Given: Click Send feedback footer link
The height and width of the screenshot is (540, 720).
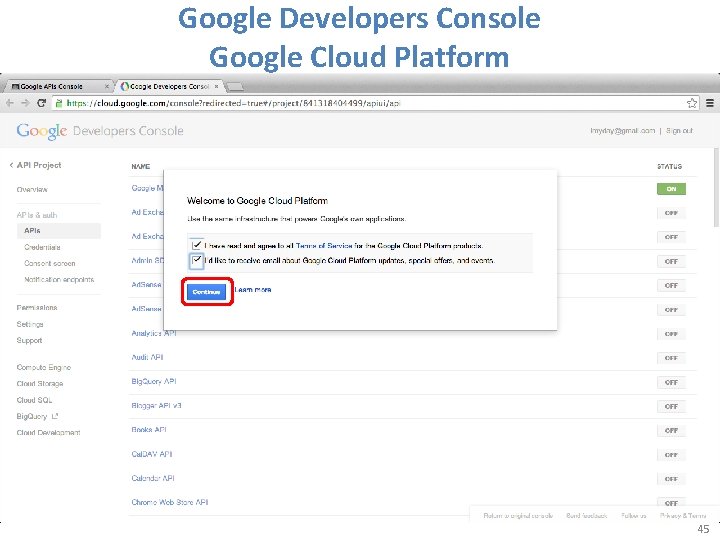Looking at the screenshot, I should point(587,516).
